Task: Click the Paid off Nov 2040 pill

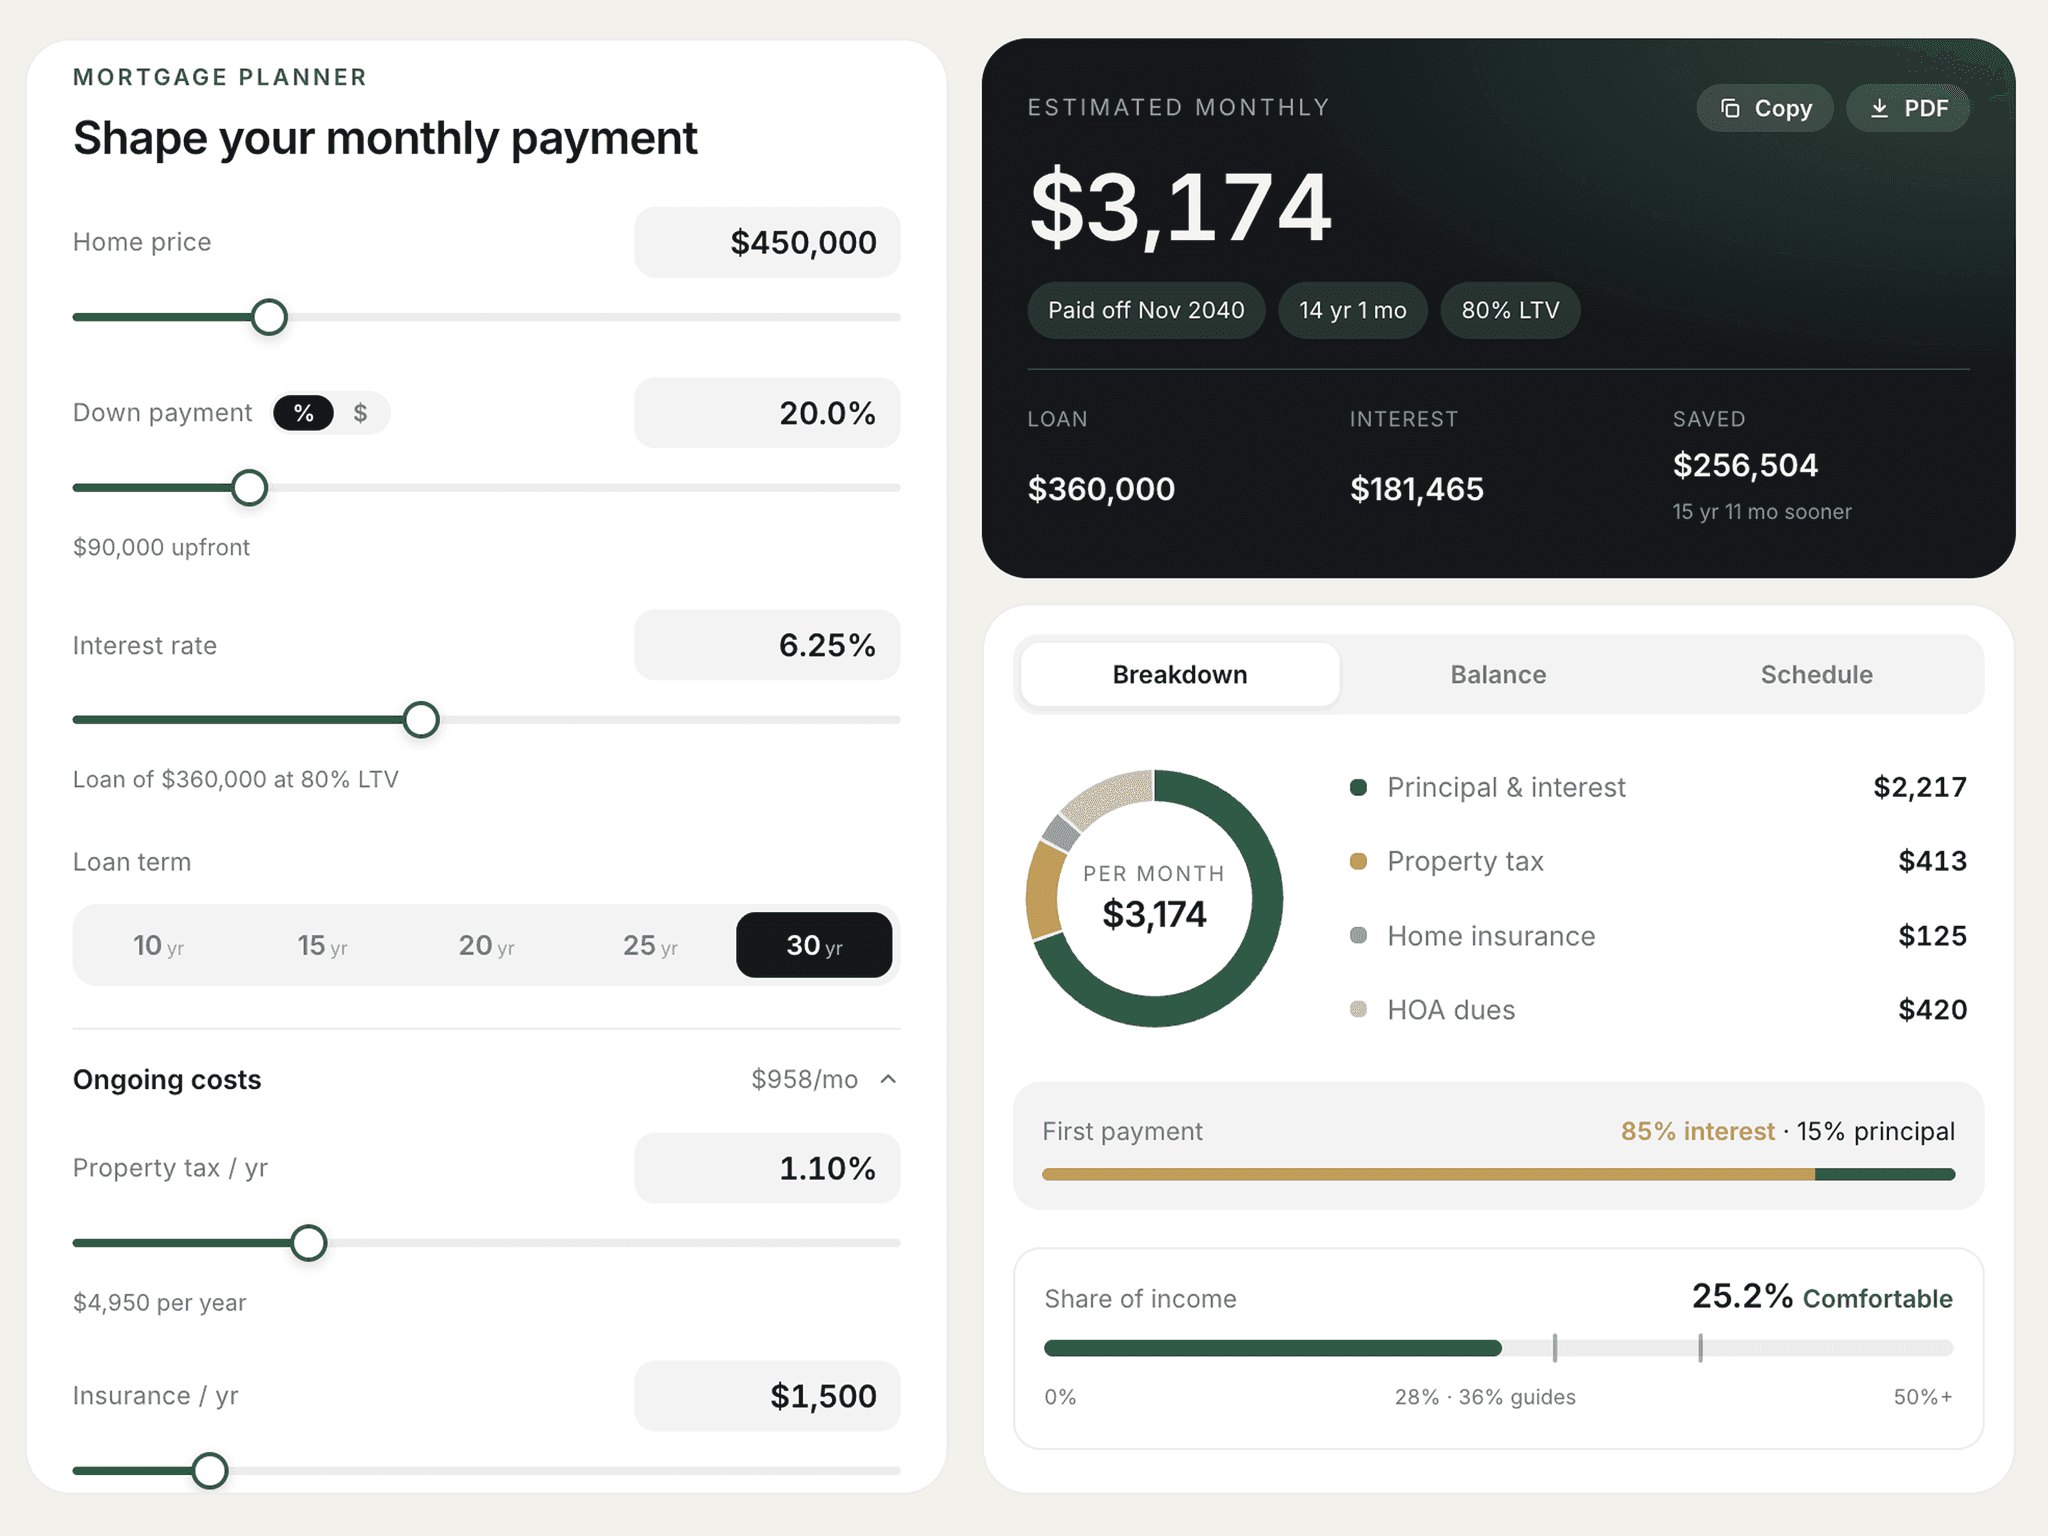Action: [x=1146, y=310]
